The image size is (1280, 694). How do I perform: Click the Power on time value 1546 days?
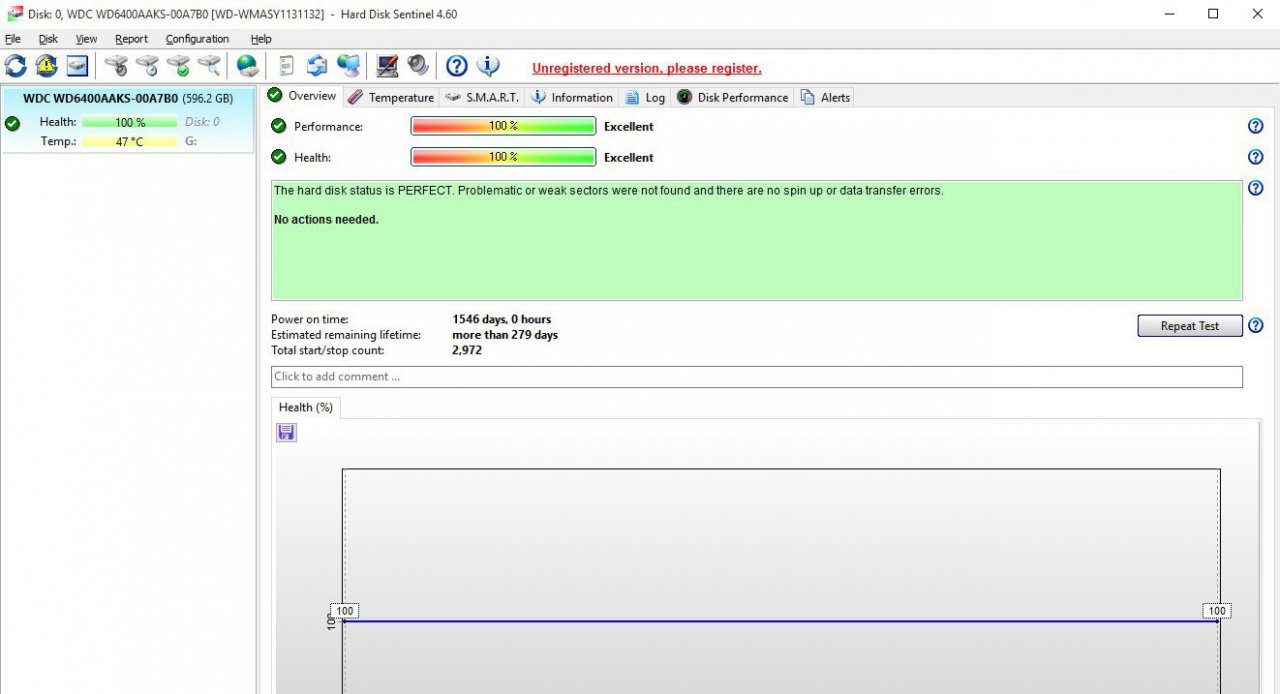[501, 320]
